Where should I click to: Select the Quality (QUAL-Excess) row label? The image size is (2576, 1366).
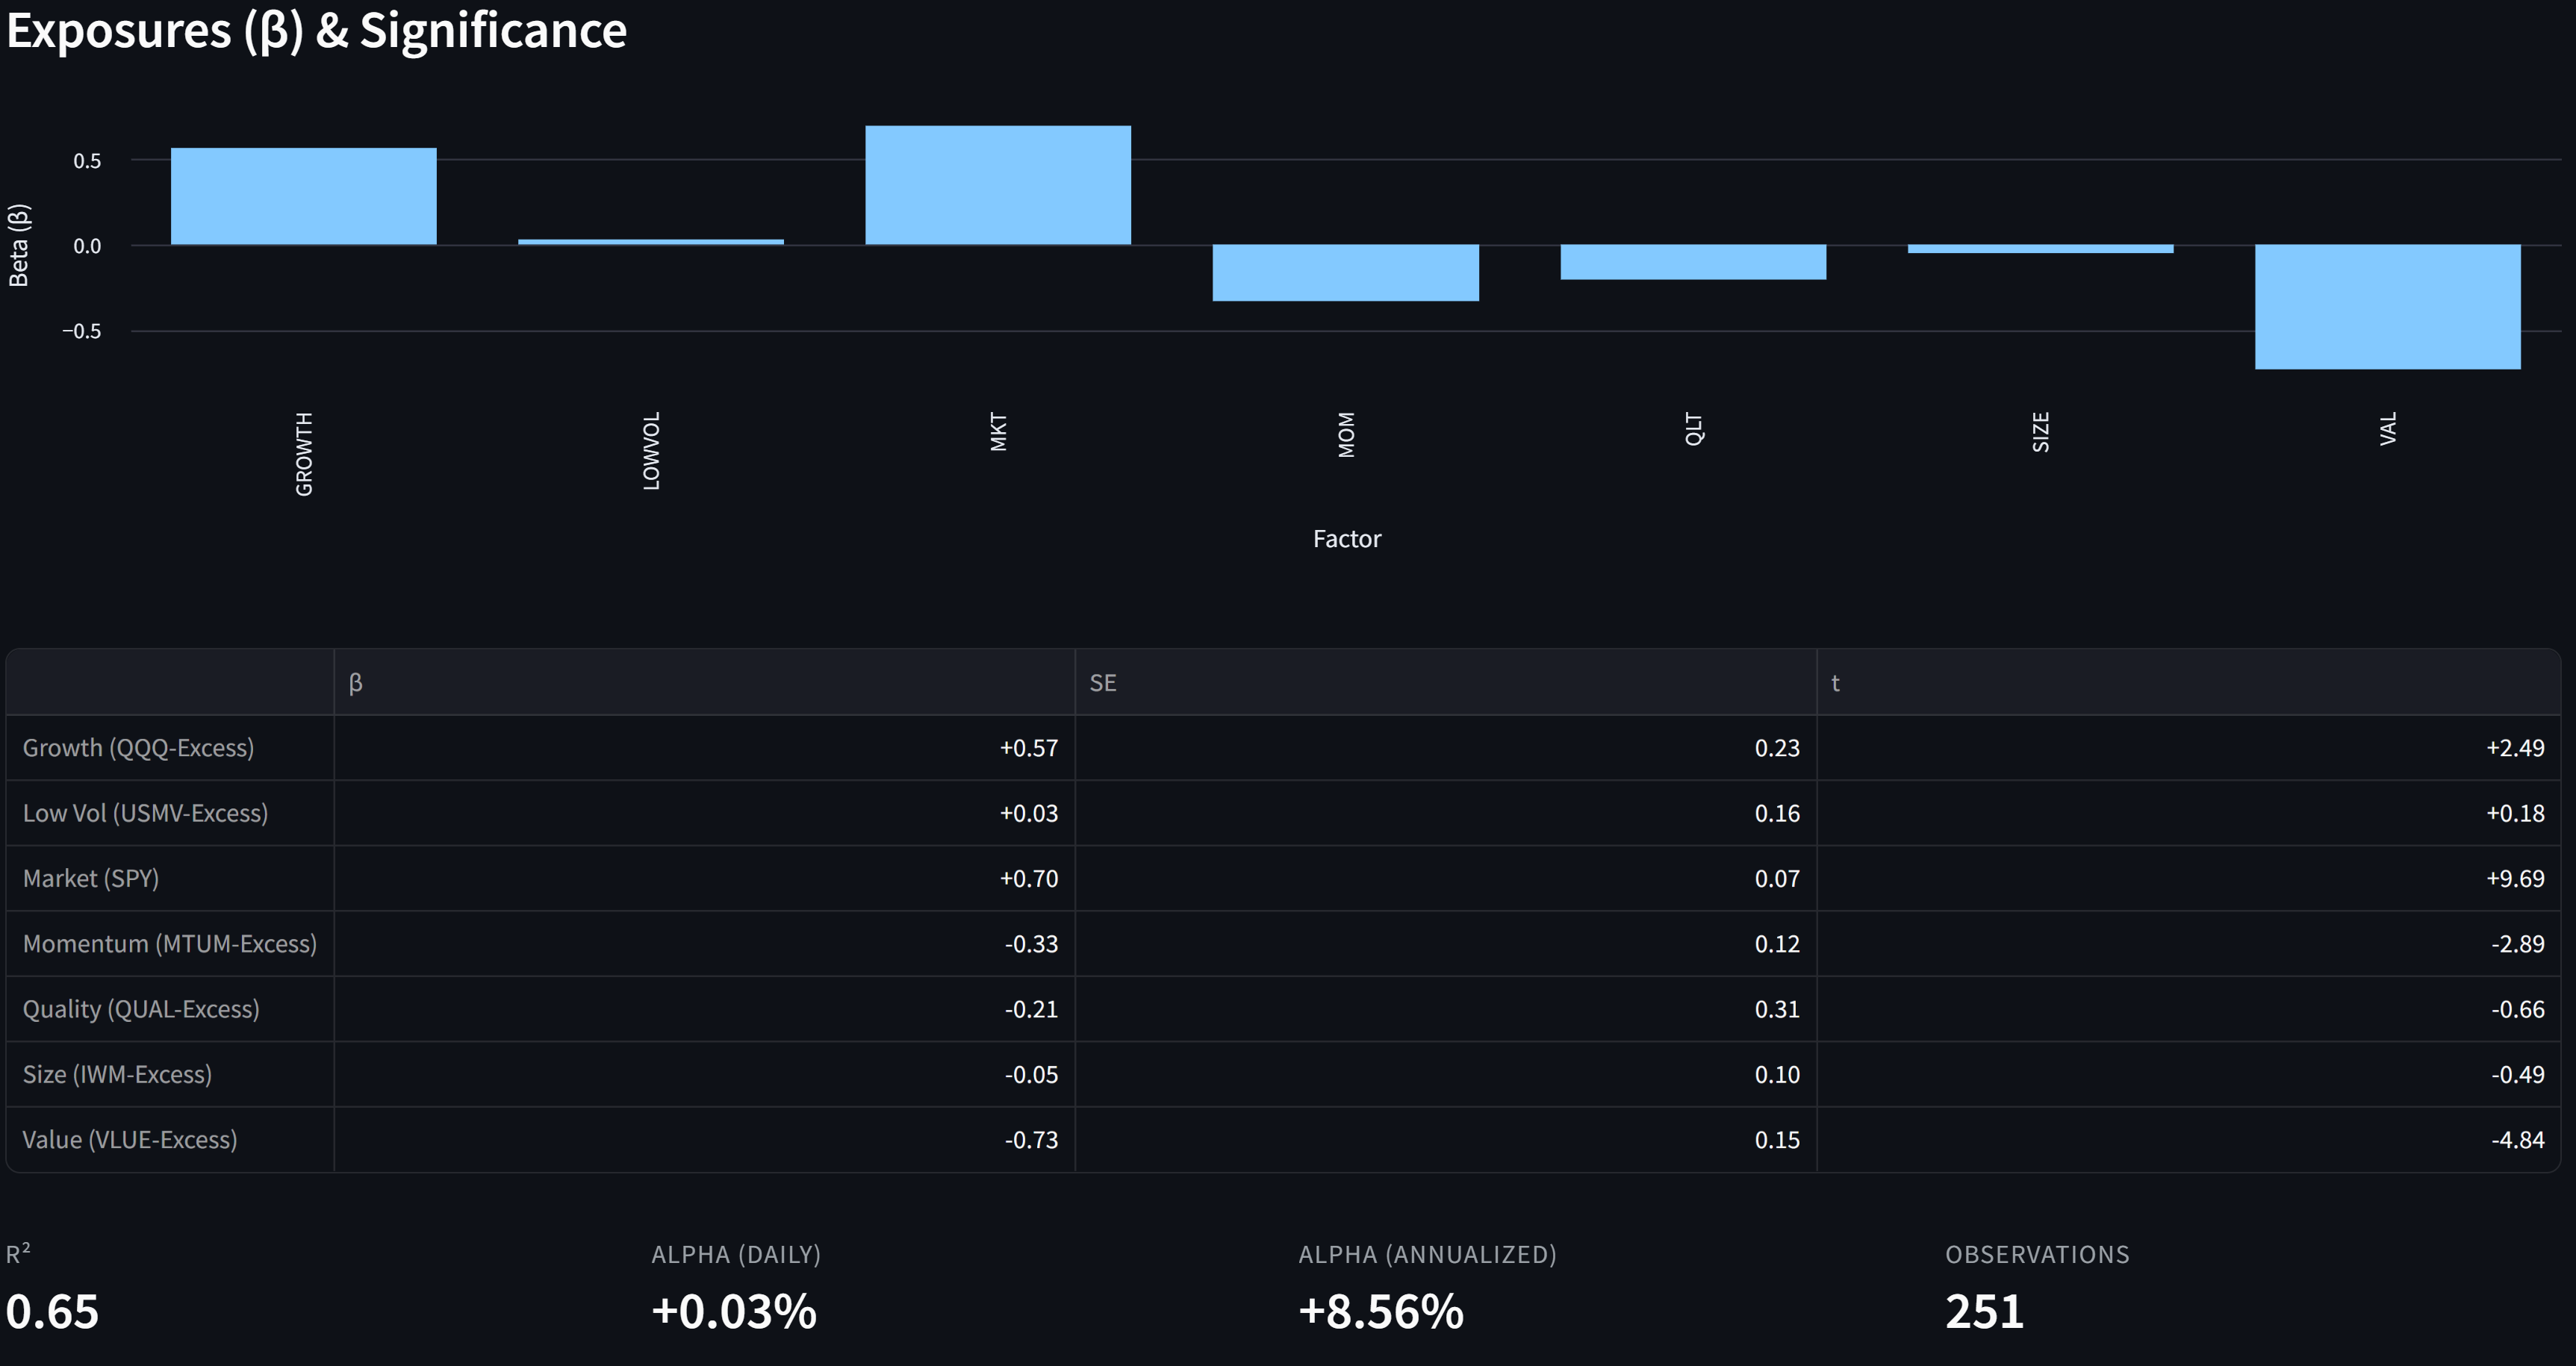click(141, 1009)
